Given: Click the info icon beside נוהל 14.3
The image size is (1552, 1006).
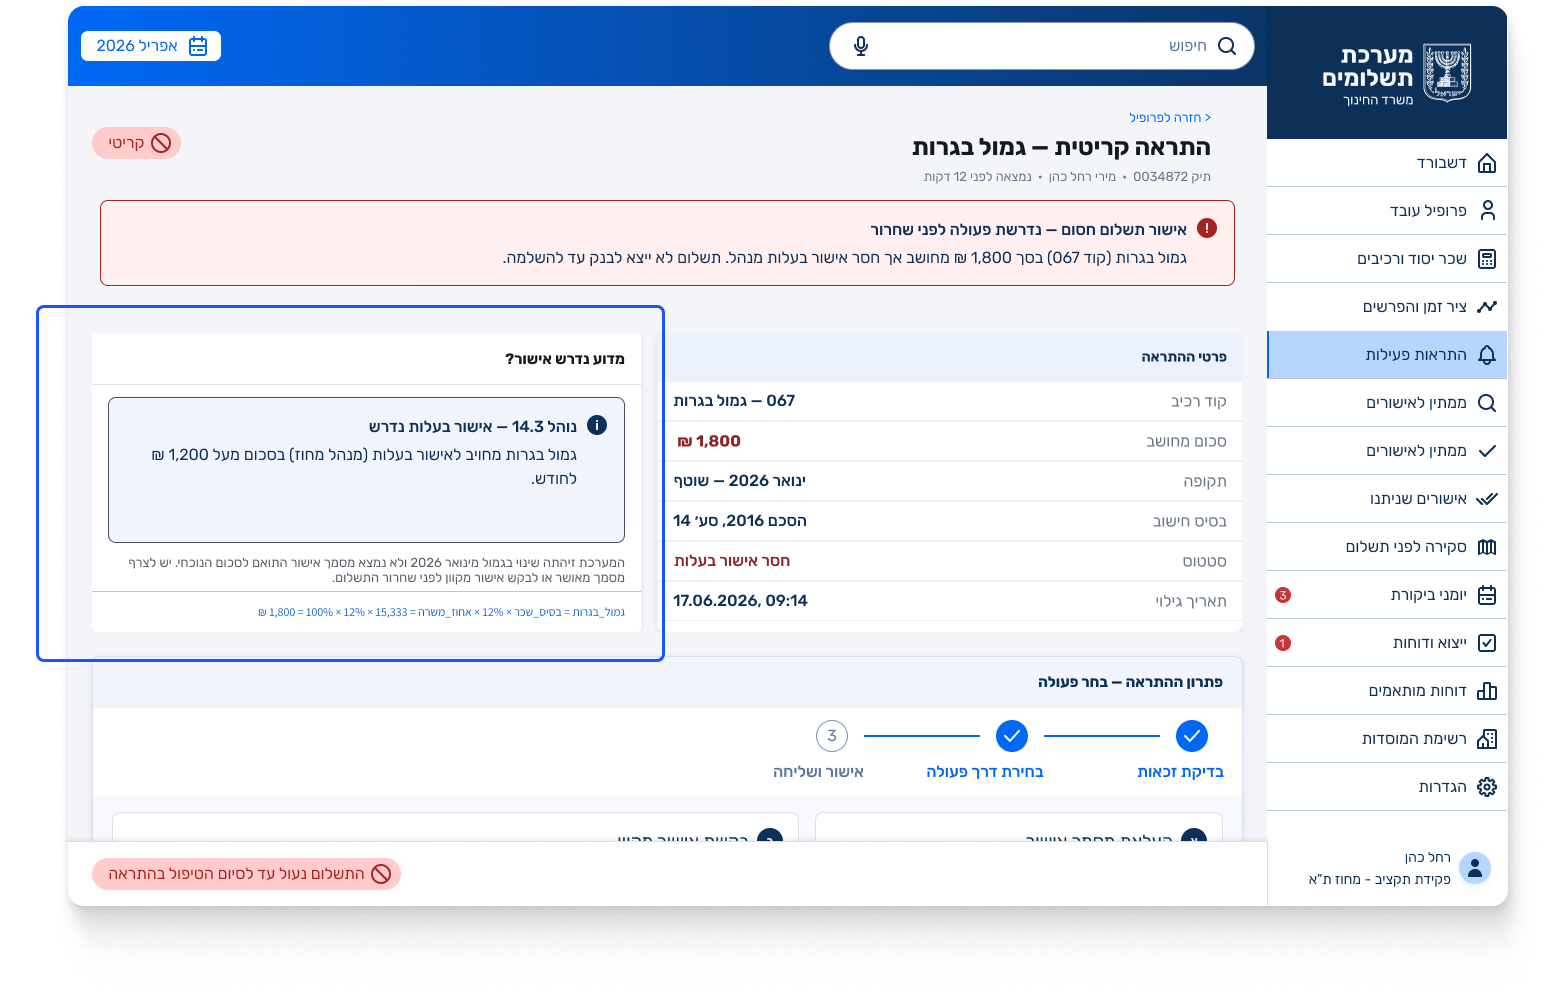Looking at the screenshot, I should [597, 425].
